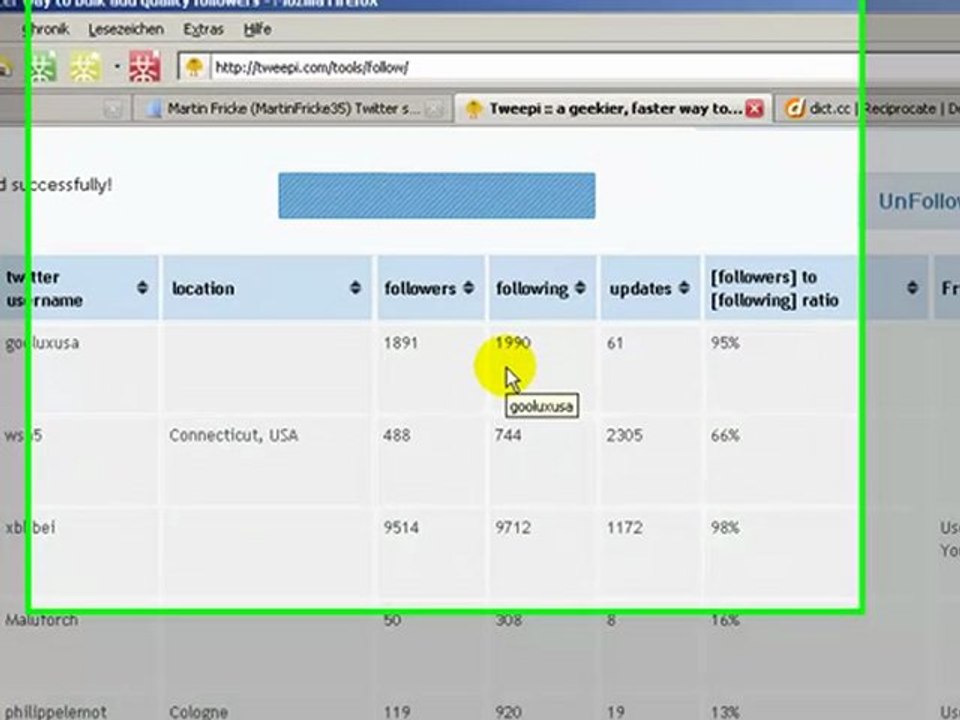
Task: Sort table by following column
Action: click(x=542, y=288)
